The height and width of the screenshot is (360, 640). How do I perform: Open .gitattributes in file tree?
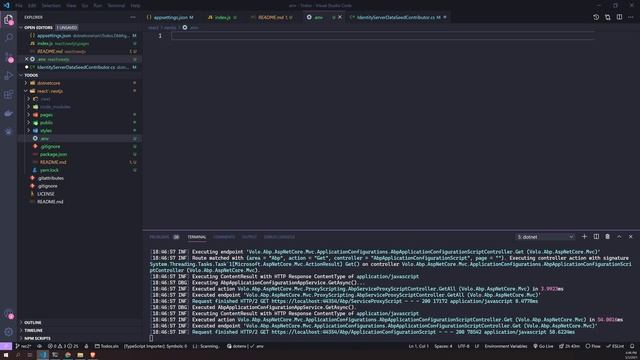click(x=50, y=178)
